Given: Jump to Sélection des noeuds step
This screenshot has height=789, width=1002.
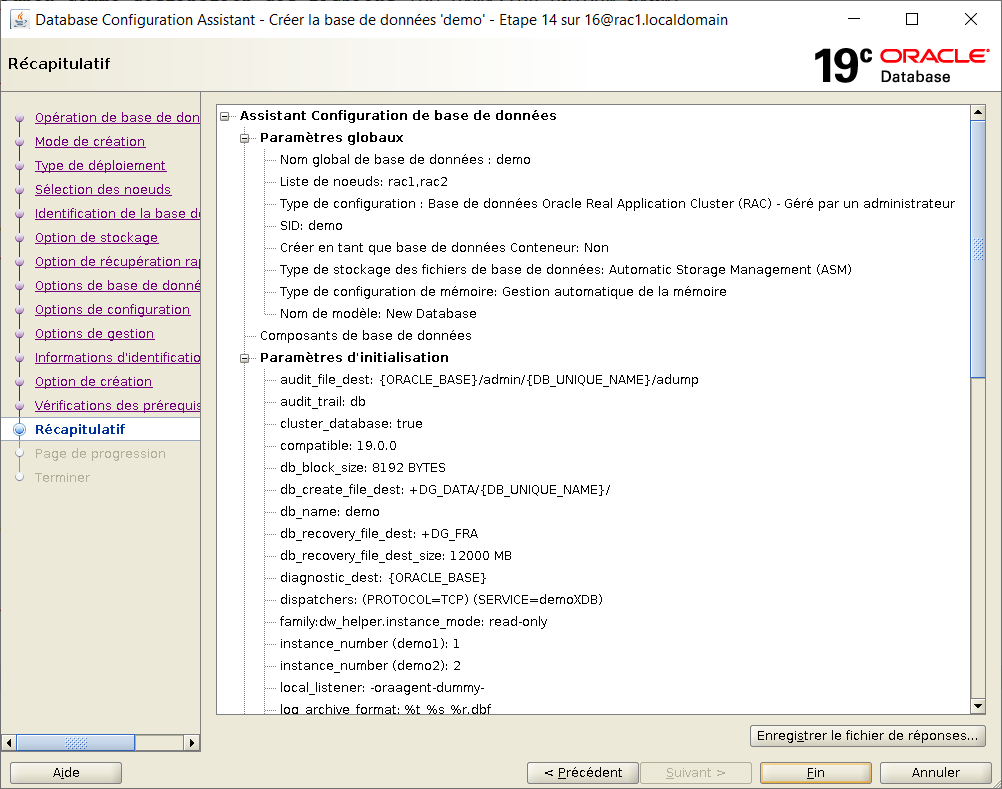Looking at the screenshot, I should (103, 189).
